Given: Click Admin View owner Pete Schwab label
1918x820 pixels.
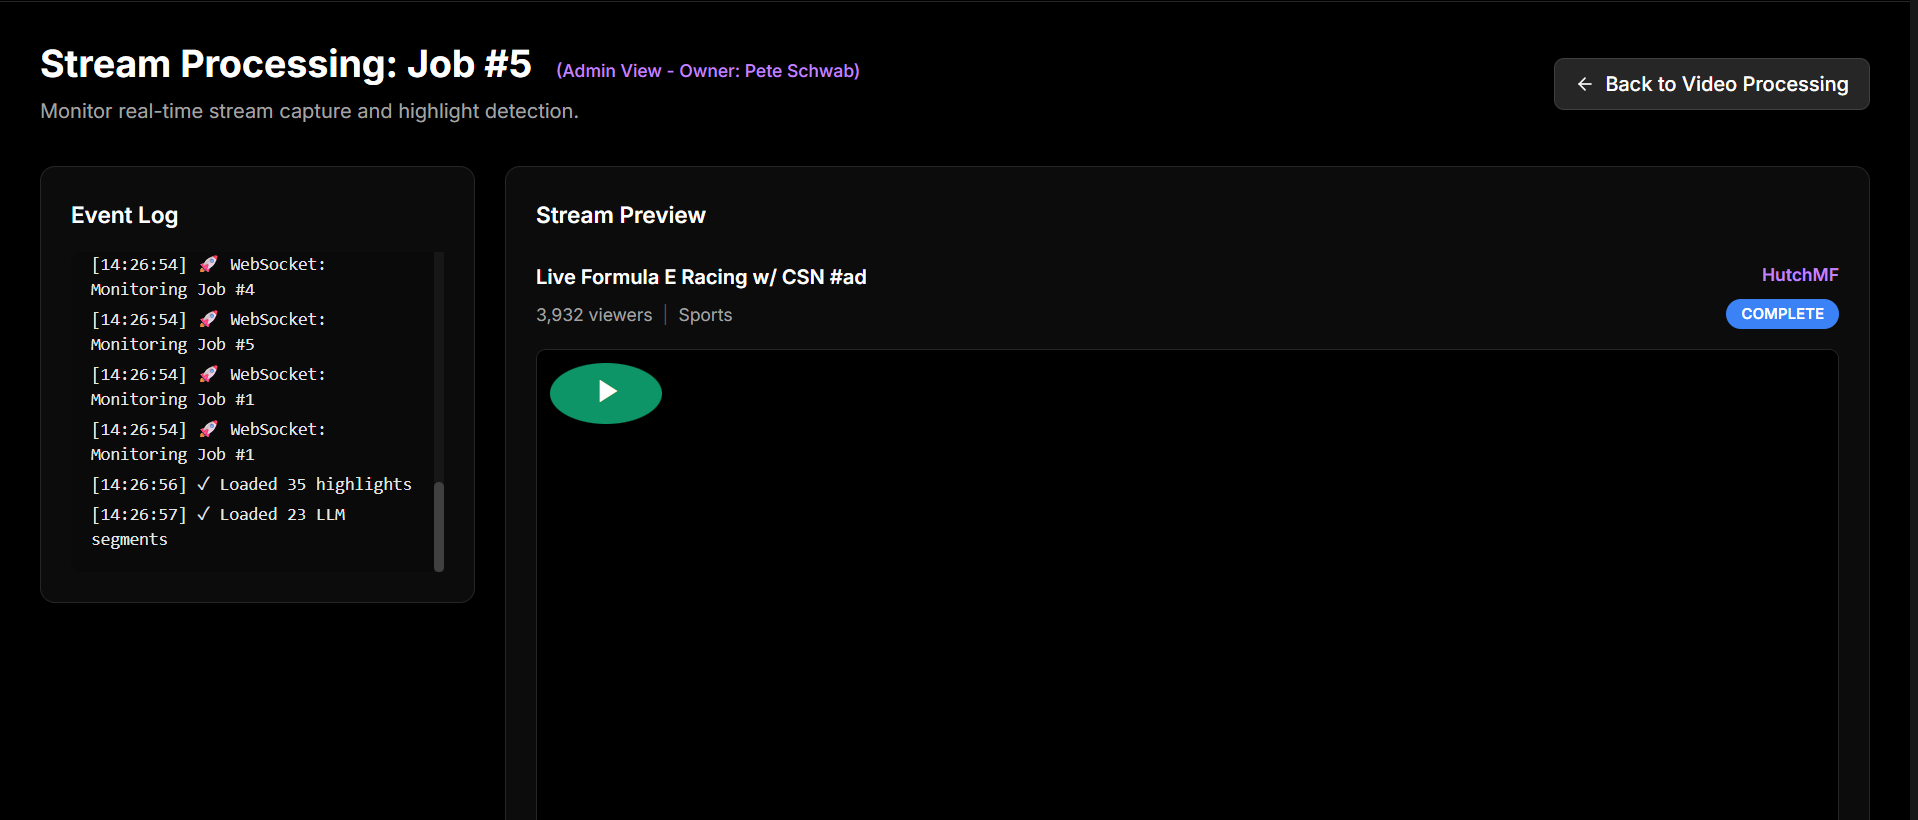Looking at the screenshot, I should coord(708,71).
